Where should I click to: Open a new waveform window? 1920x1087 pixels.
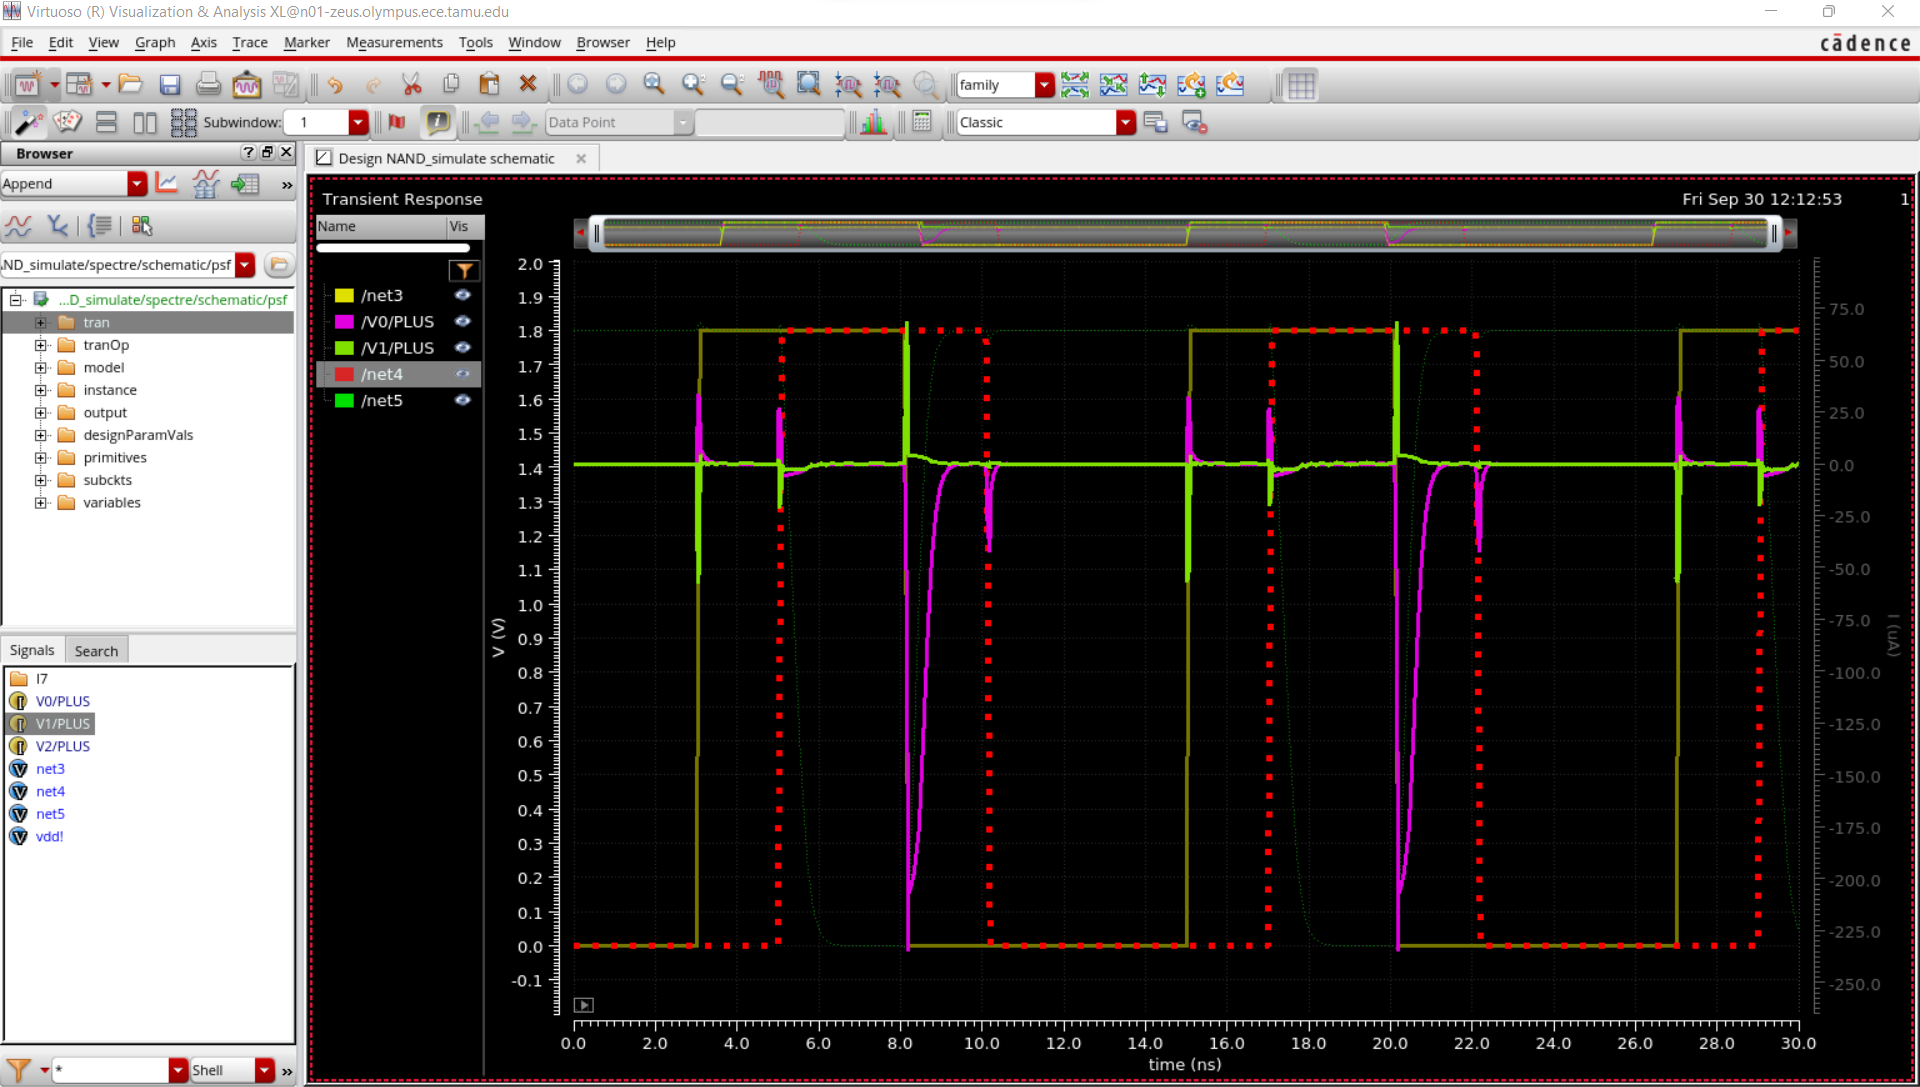click(x=28, y=84)
